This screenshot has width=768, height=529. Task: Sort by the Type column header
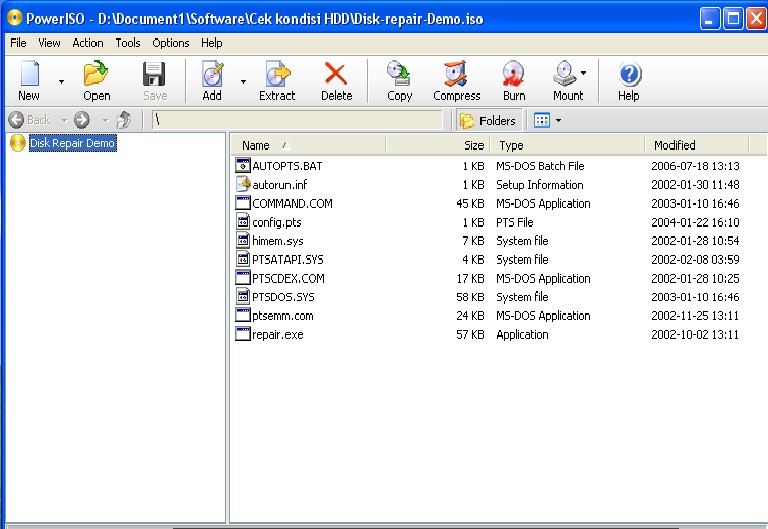[566, 145]
